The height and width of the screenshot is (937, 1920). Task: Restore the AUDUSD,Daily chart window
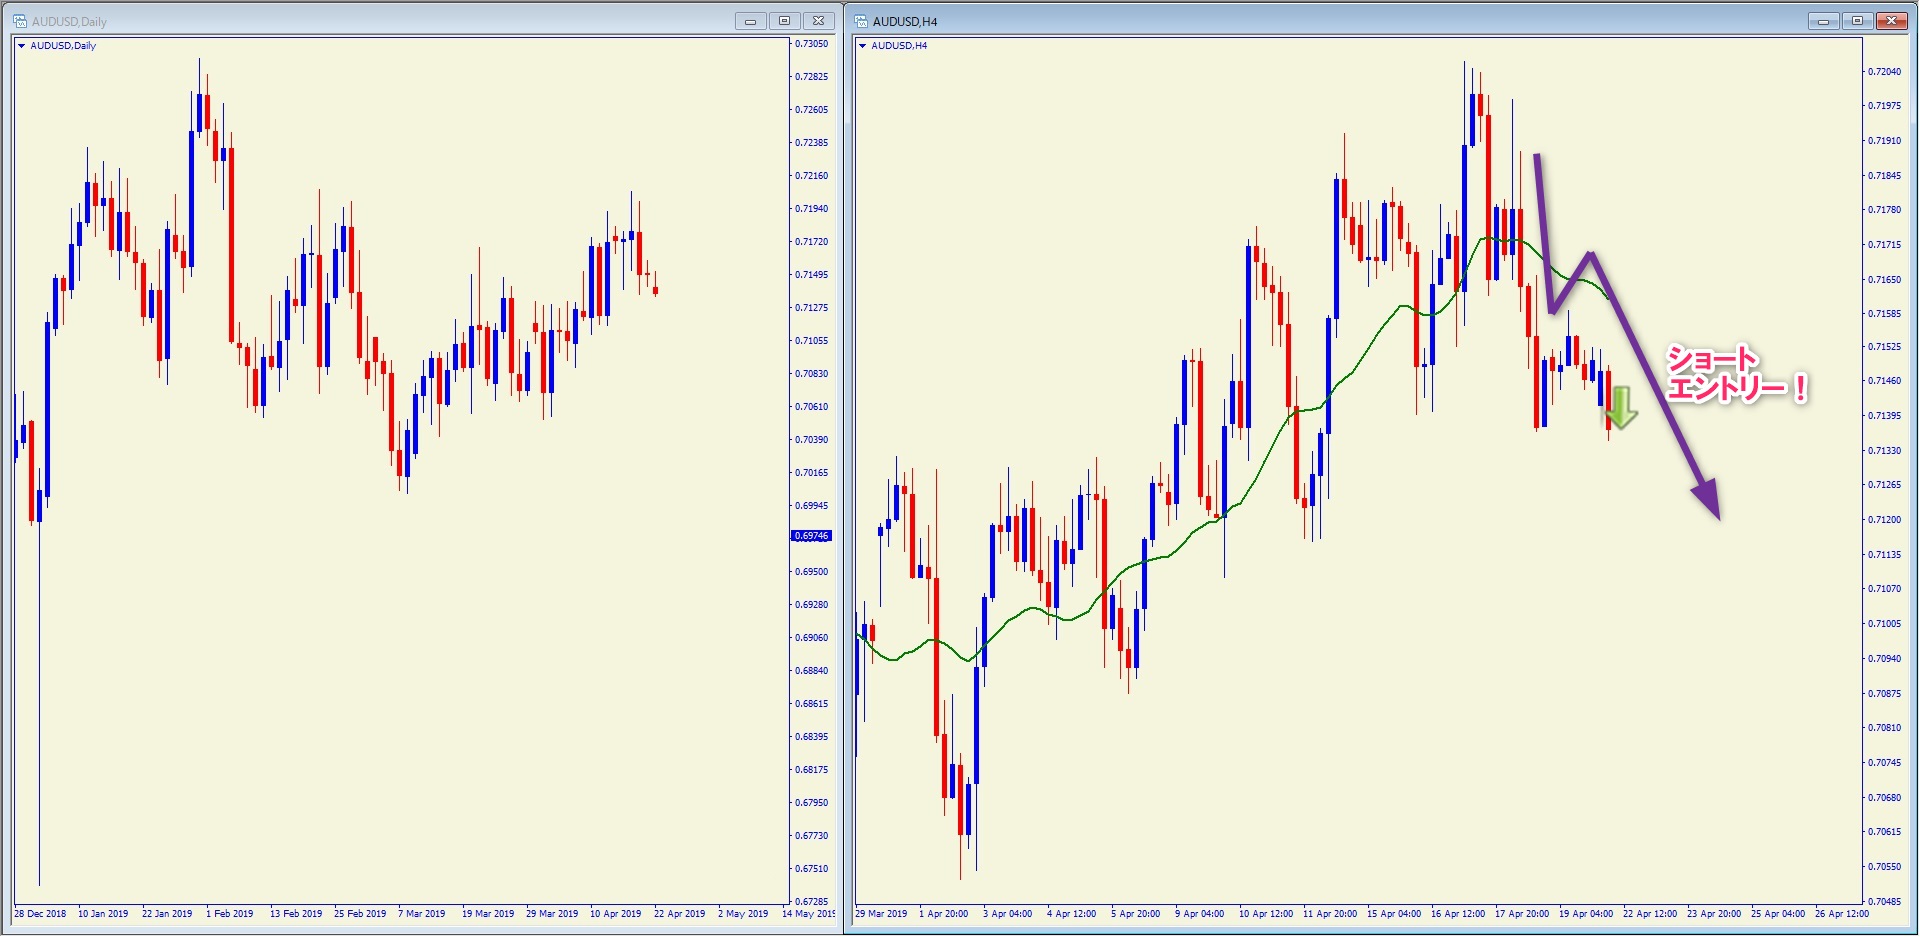[x=784, y=21]
